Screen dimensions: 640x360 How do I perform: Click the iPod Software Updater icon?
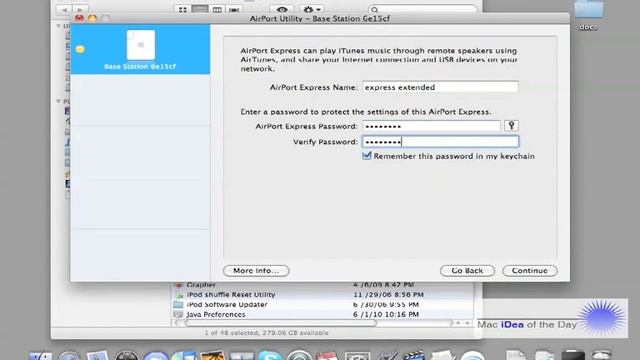click(x=178, y=304)
